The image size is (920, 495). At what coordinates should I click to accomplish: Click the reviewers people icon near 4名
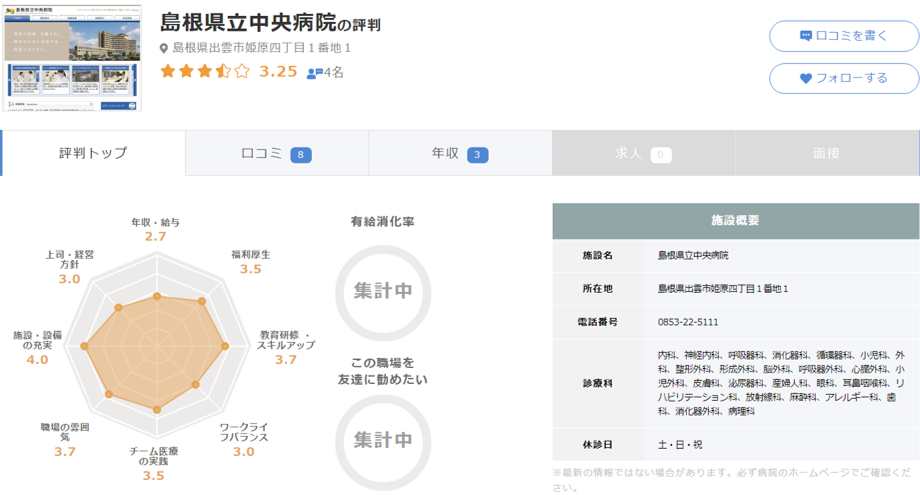pyautogui.click(x=314, y=73)
